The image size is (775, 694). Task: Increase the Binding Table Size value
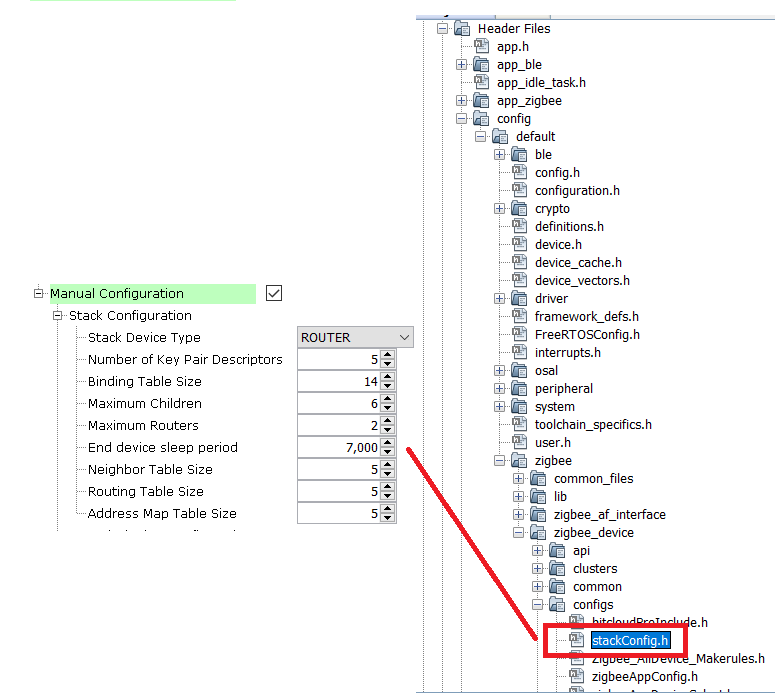(x=388, y=377)
